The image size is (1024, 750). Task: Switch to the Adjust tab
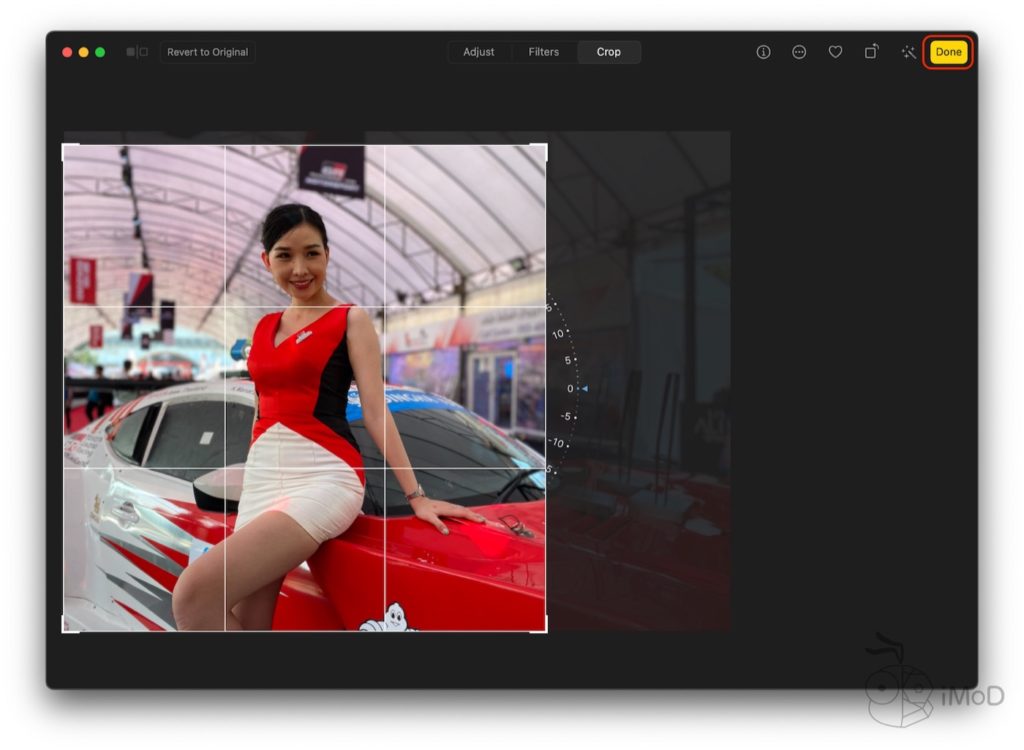[478, 52]
